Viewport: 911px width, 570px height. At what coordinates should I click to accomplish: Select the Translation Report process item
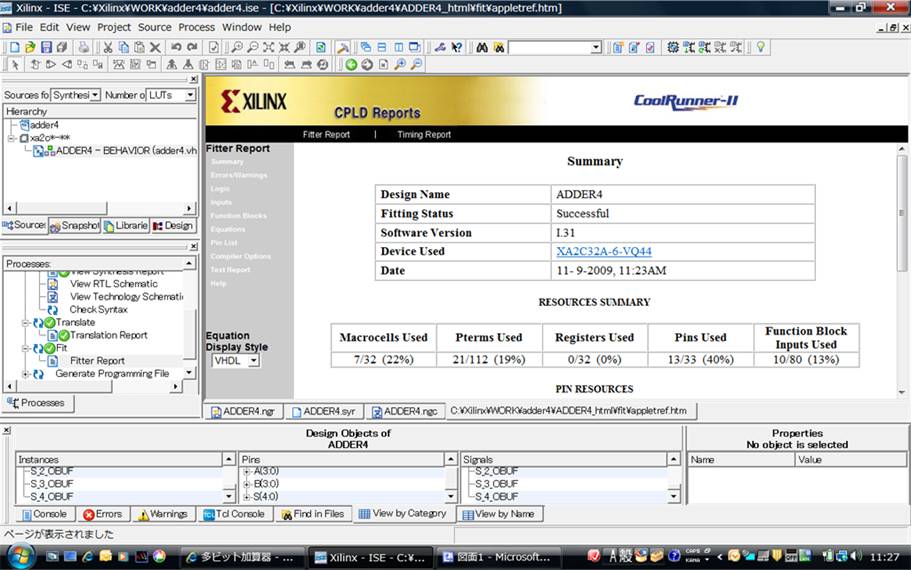coord(108,335)
